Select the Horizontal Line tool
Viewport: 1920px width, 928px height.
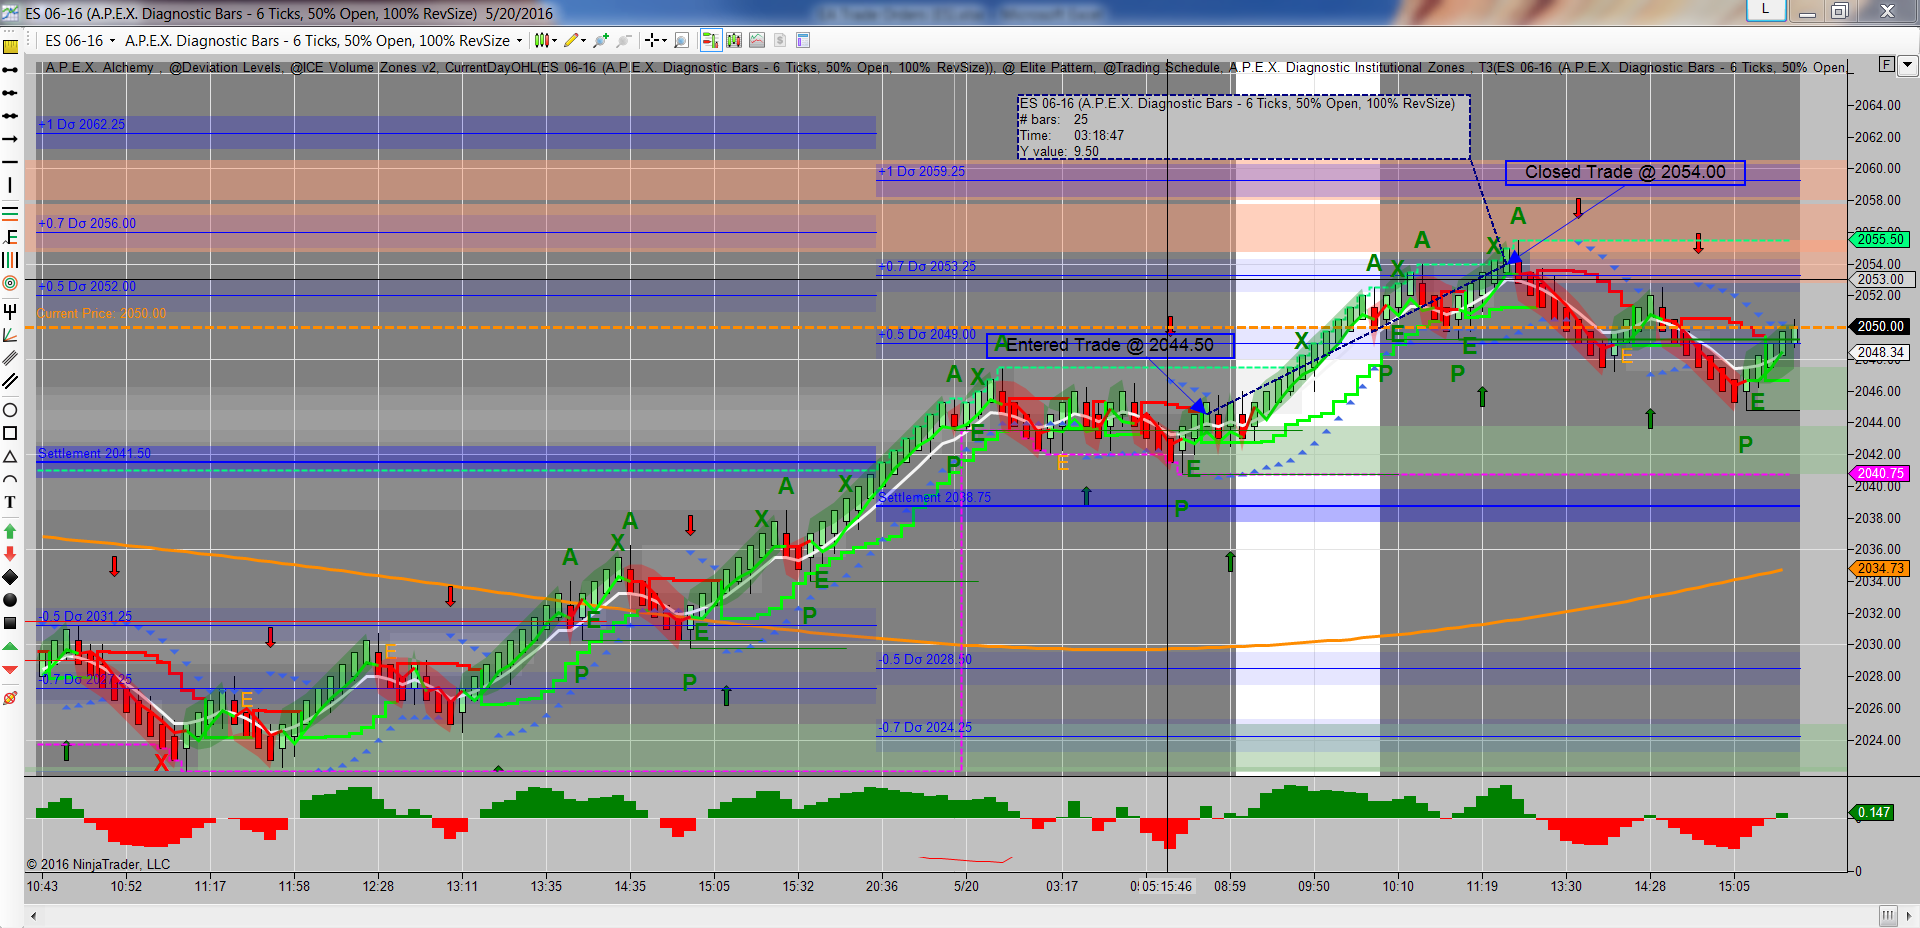(x=10, y=162)
